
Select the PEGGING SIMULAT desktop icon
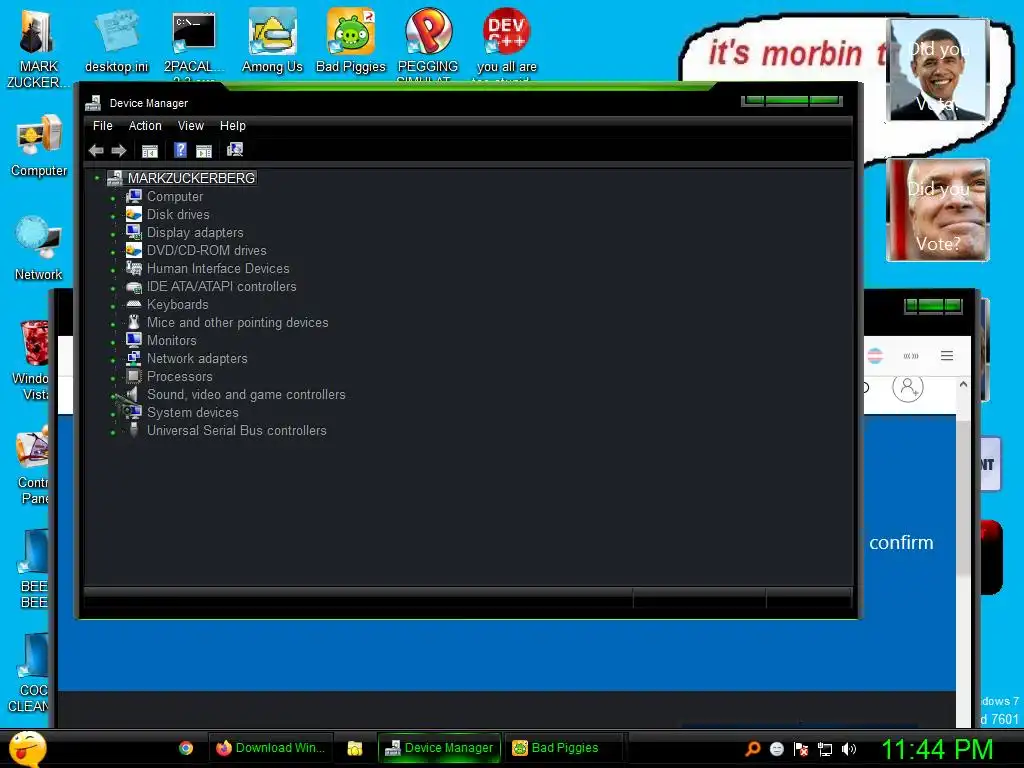pos(428,40)
